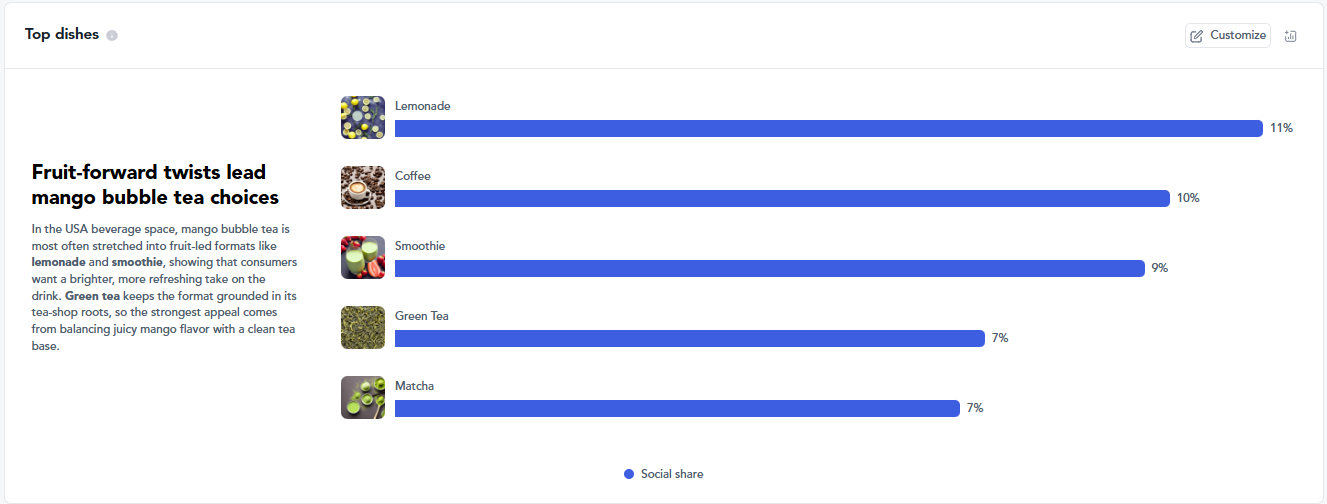This screenshot has height=504, width=1327.
Task: Click the Matcha thumbnail image
Action: (363, 397)
